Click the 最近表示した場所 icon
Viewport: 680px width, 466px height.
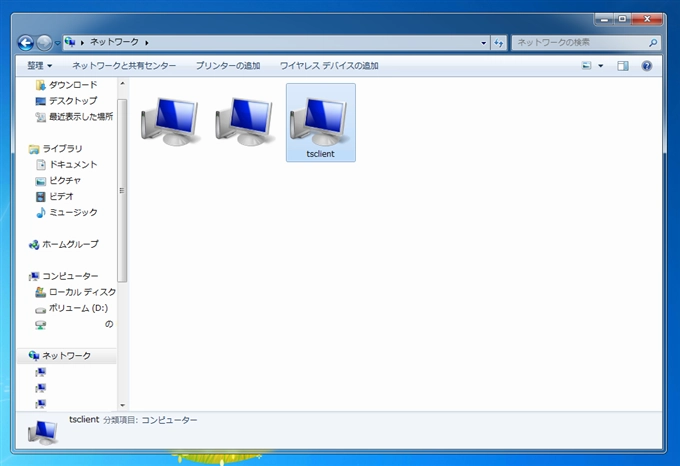tap(40, 117)
